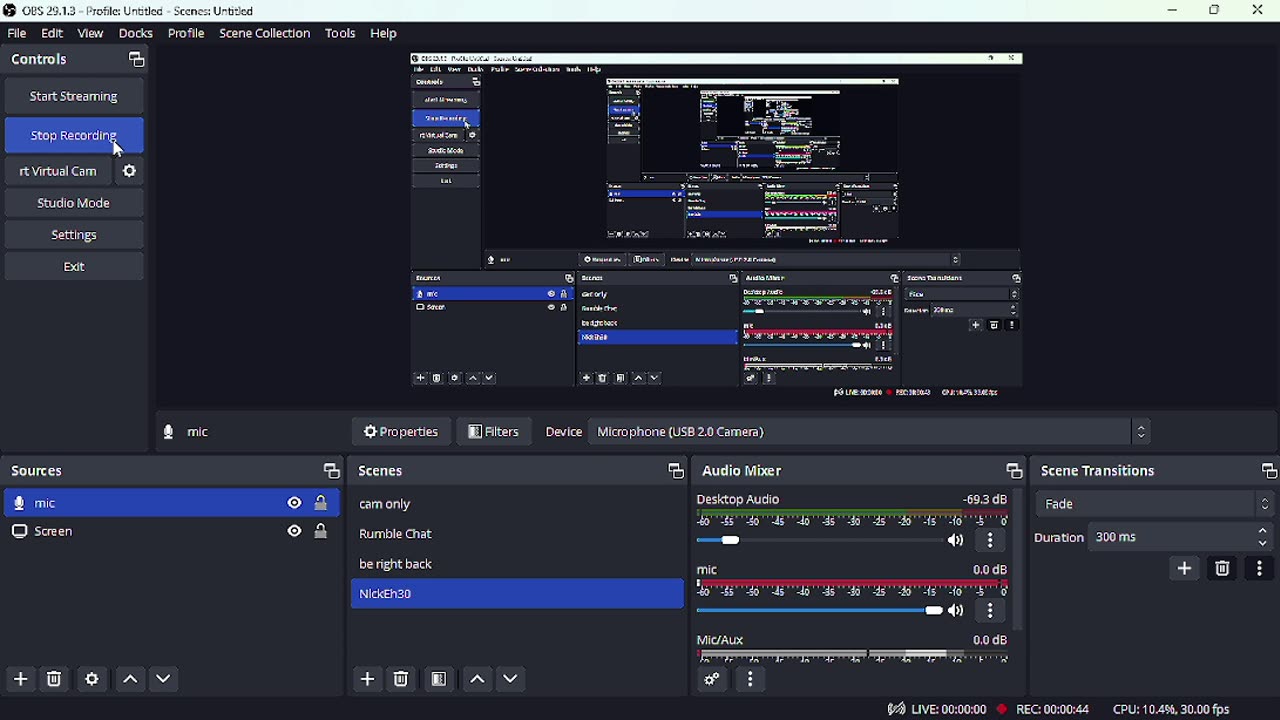Adjust Desktop Audio volume slider
The image size is (1280, 720).
[819, 541]
